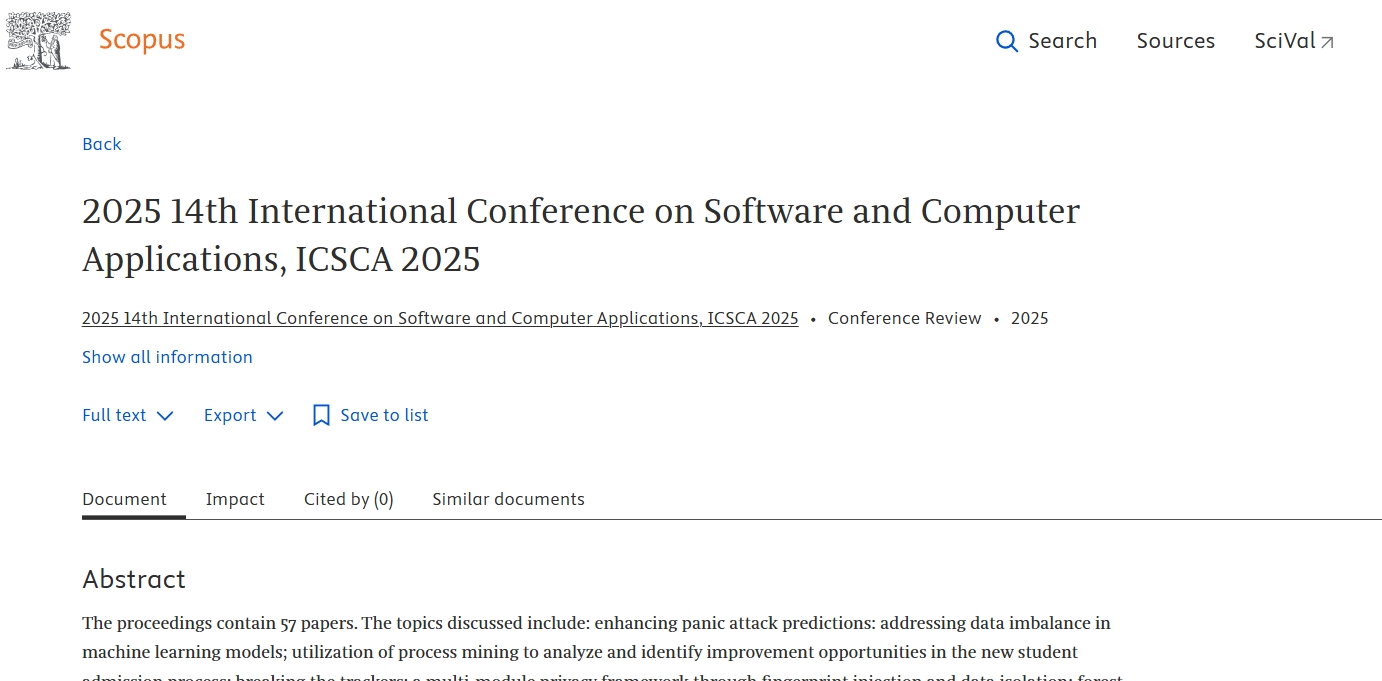The image size is (1382, 681).
Task: Open the Cited by (0) tab
Action: [348, 499]
